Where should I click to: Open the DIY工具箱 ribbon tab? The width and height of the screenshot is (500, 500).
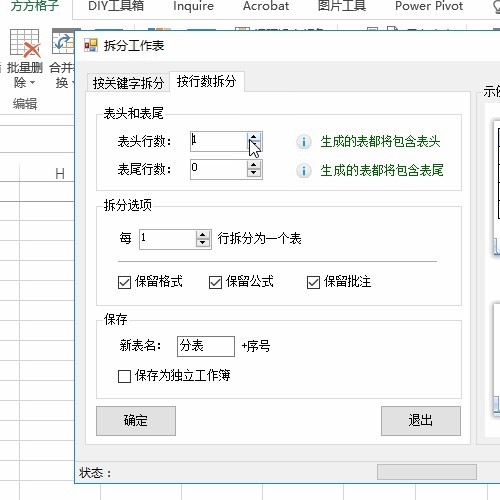tap(116, 6)
